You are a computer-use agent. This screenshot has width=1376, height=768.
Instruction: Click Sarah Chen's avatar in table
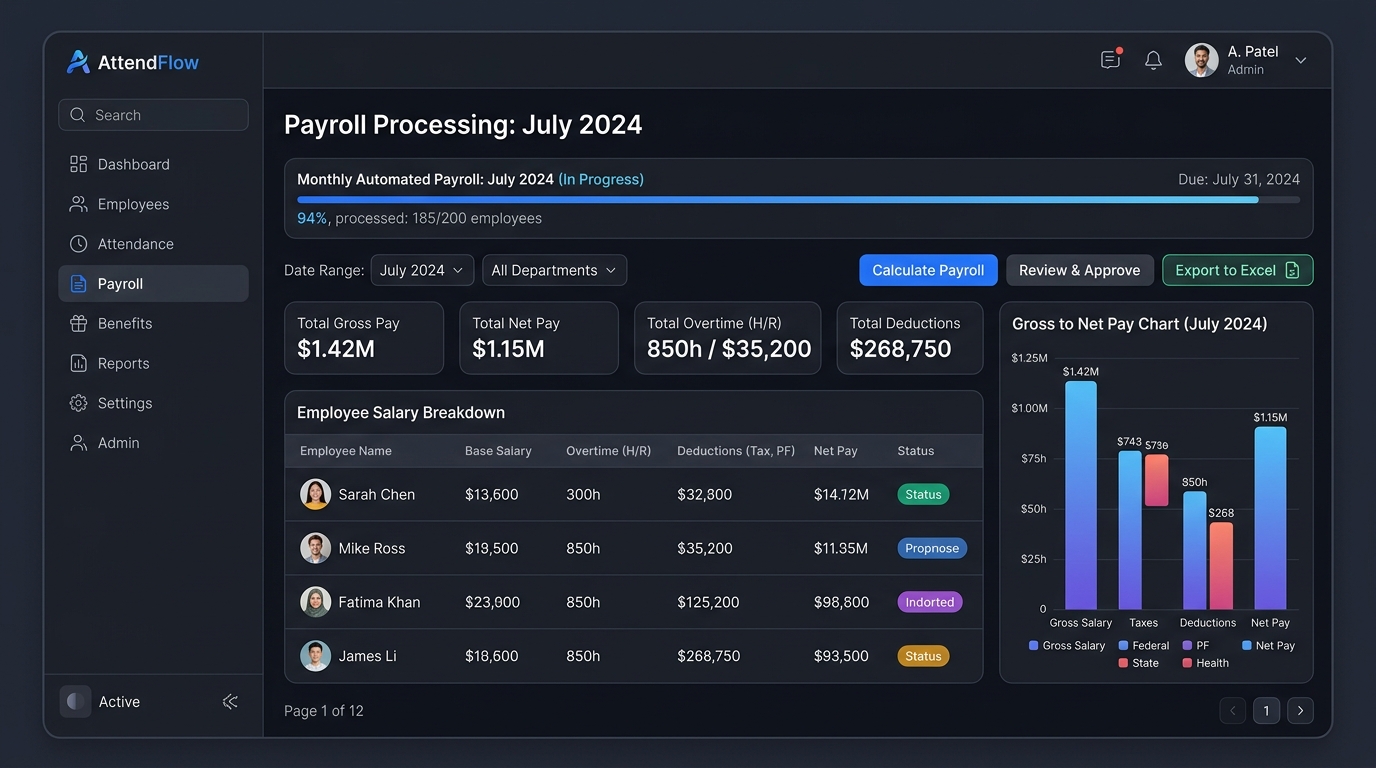point(316,494)
